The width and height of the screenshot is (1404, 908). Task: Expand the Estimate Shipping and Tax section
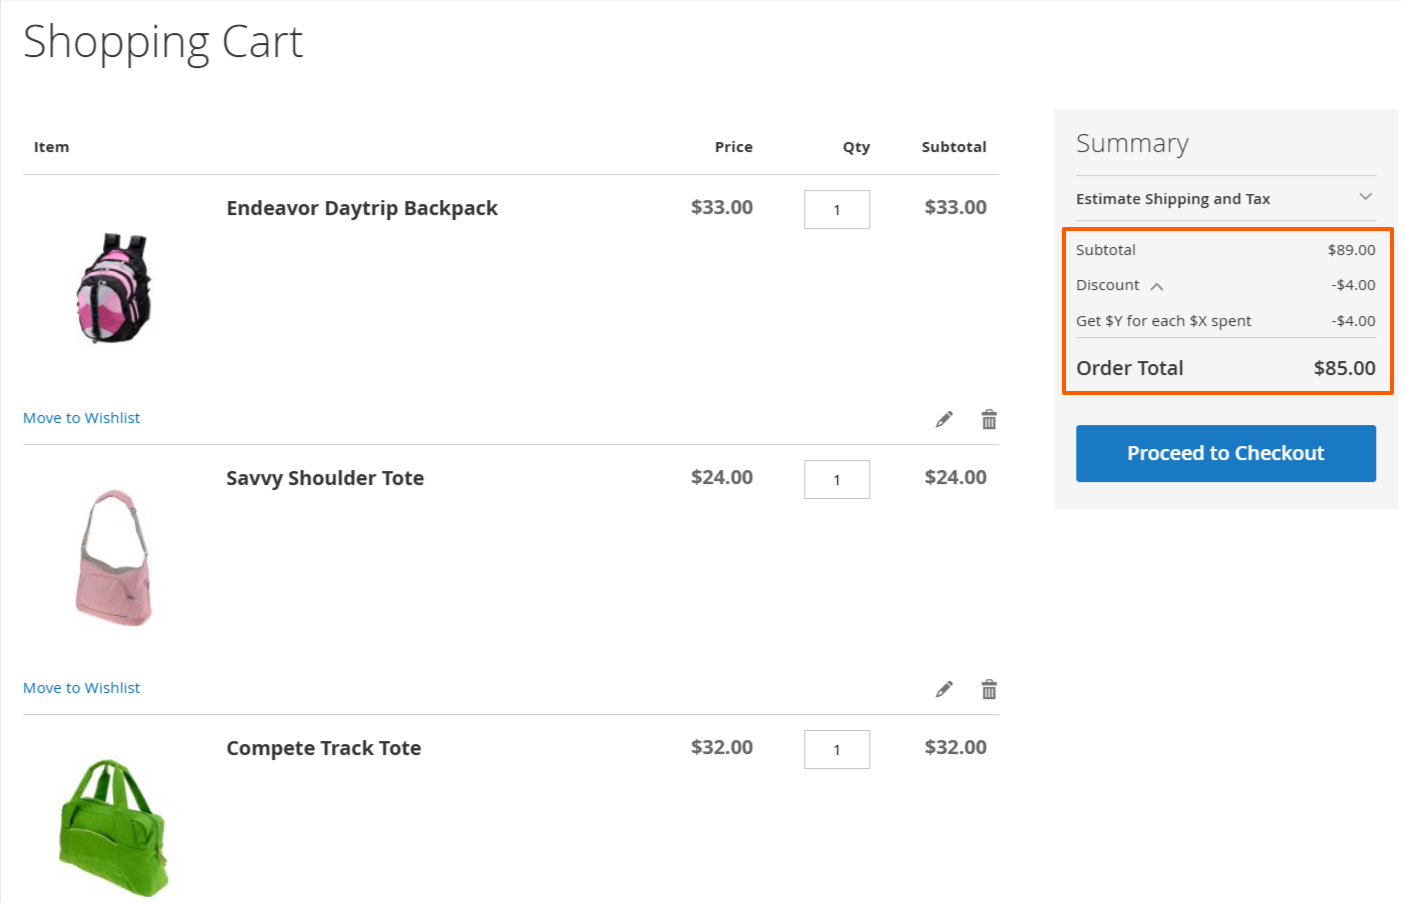pos(1226,198)
